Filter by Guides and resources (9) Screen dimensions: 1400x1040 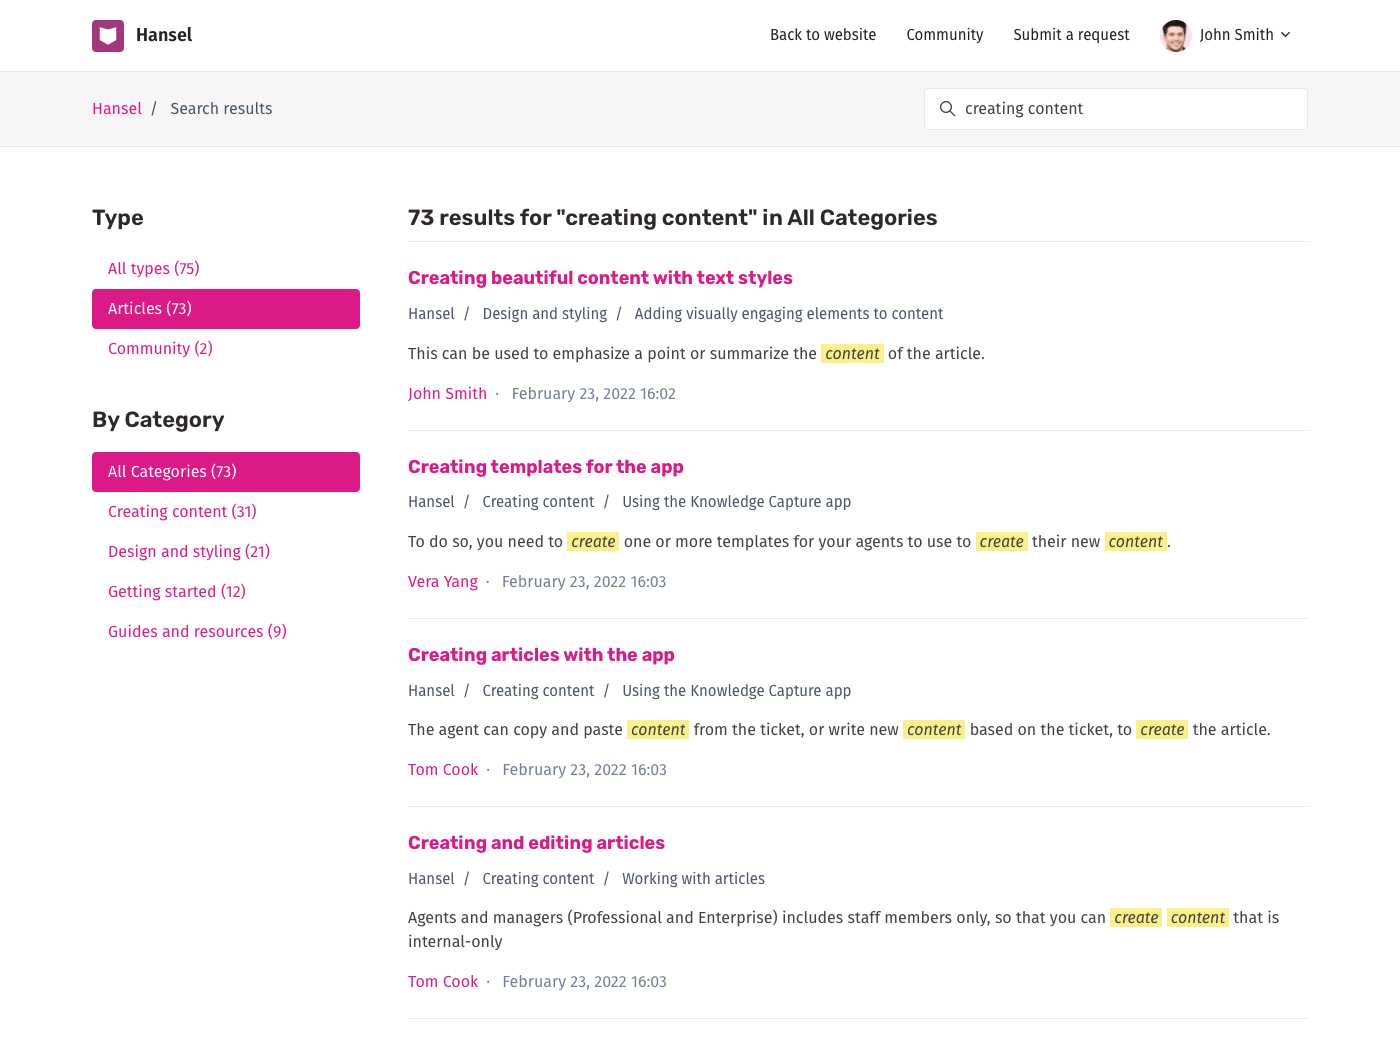click(x=197, y=632)
